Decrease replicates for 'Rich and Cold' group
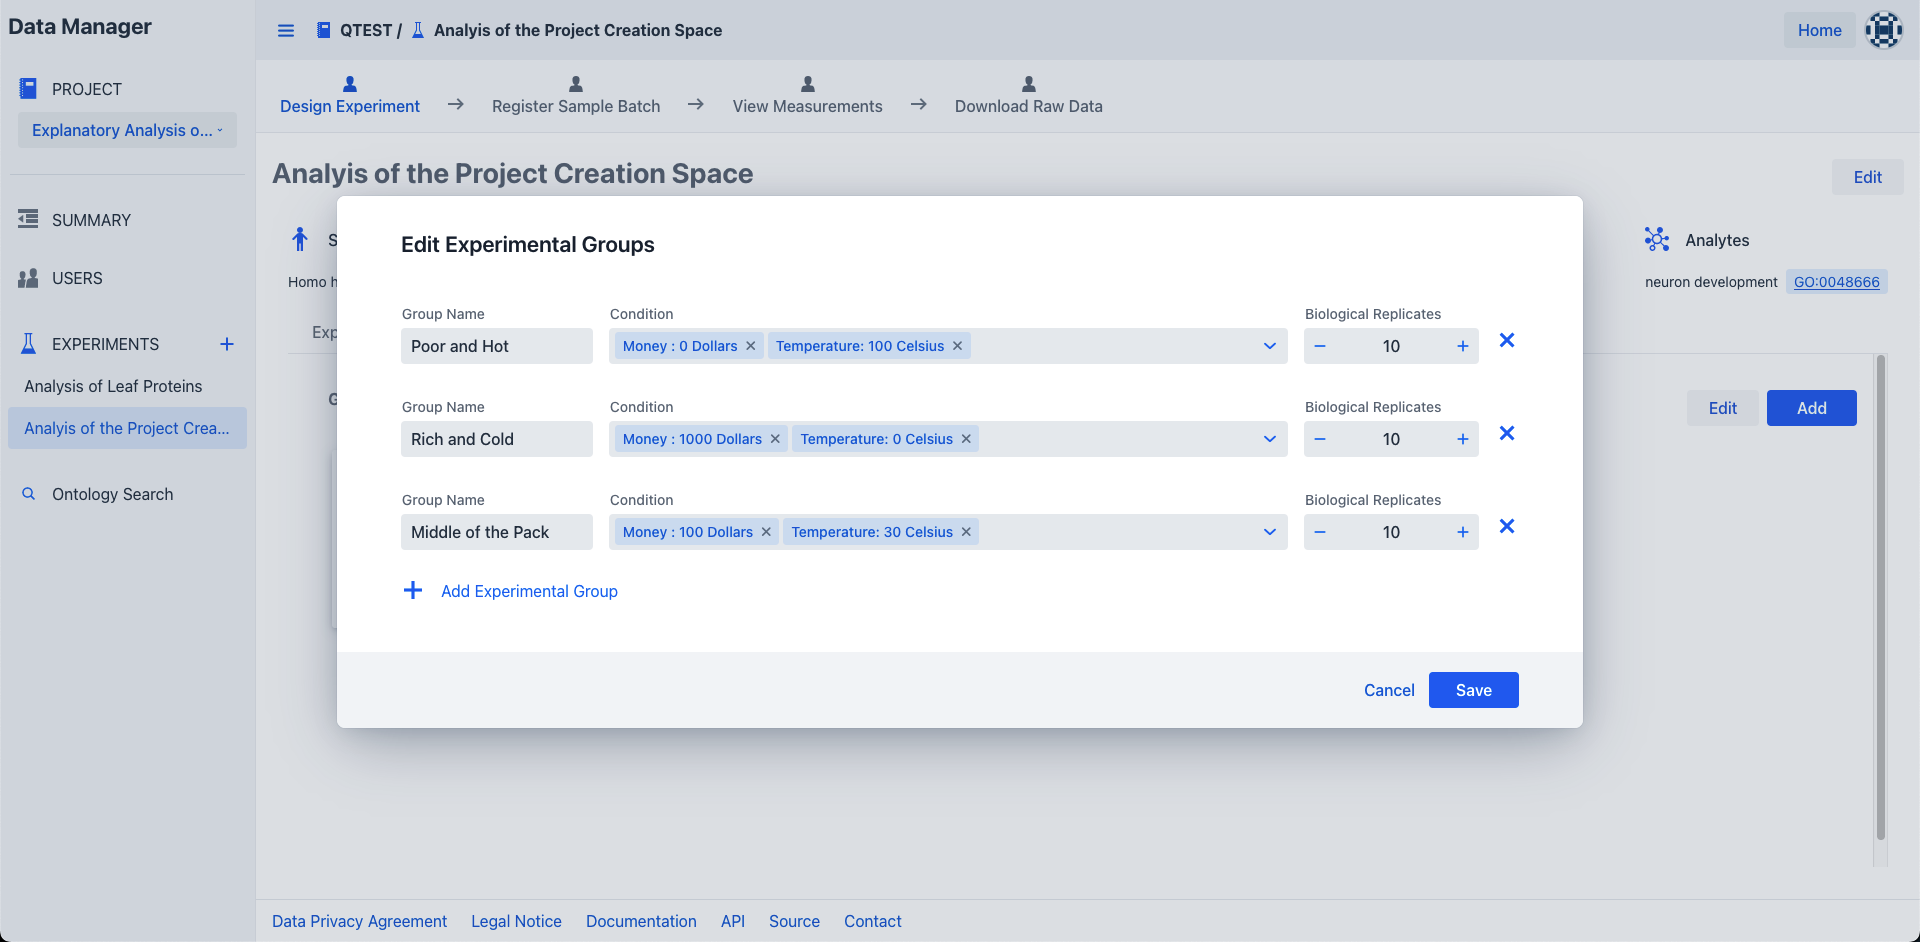This screenshot has height=942, width=1920. coord(1320,439)
